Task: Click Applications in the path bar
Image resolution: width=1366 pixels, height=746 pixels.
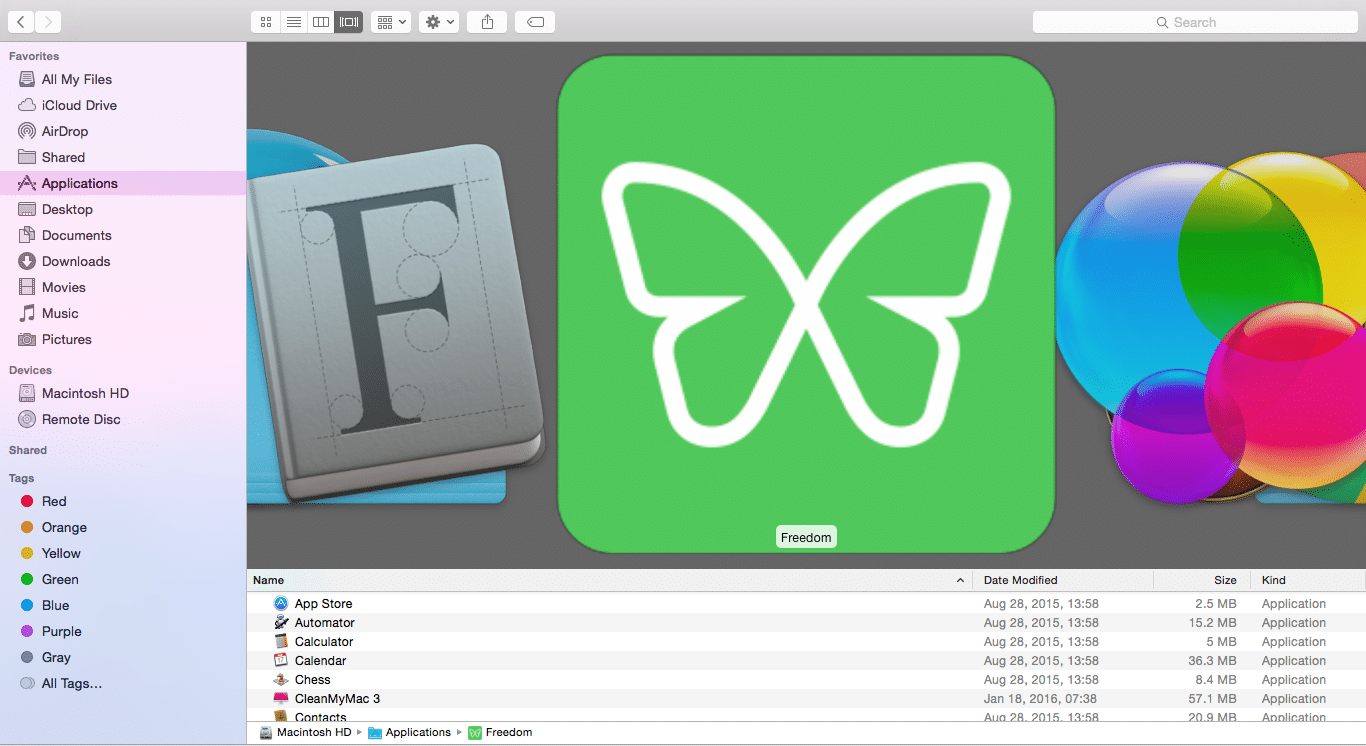Action: tap(409, 732)
